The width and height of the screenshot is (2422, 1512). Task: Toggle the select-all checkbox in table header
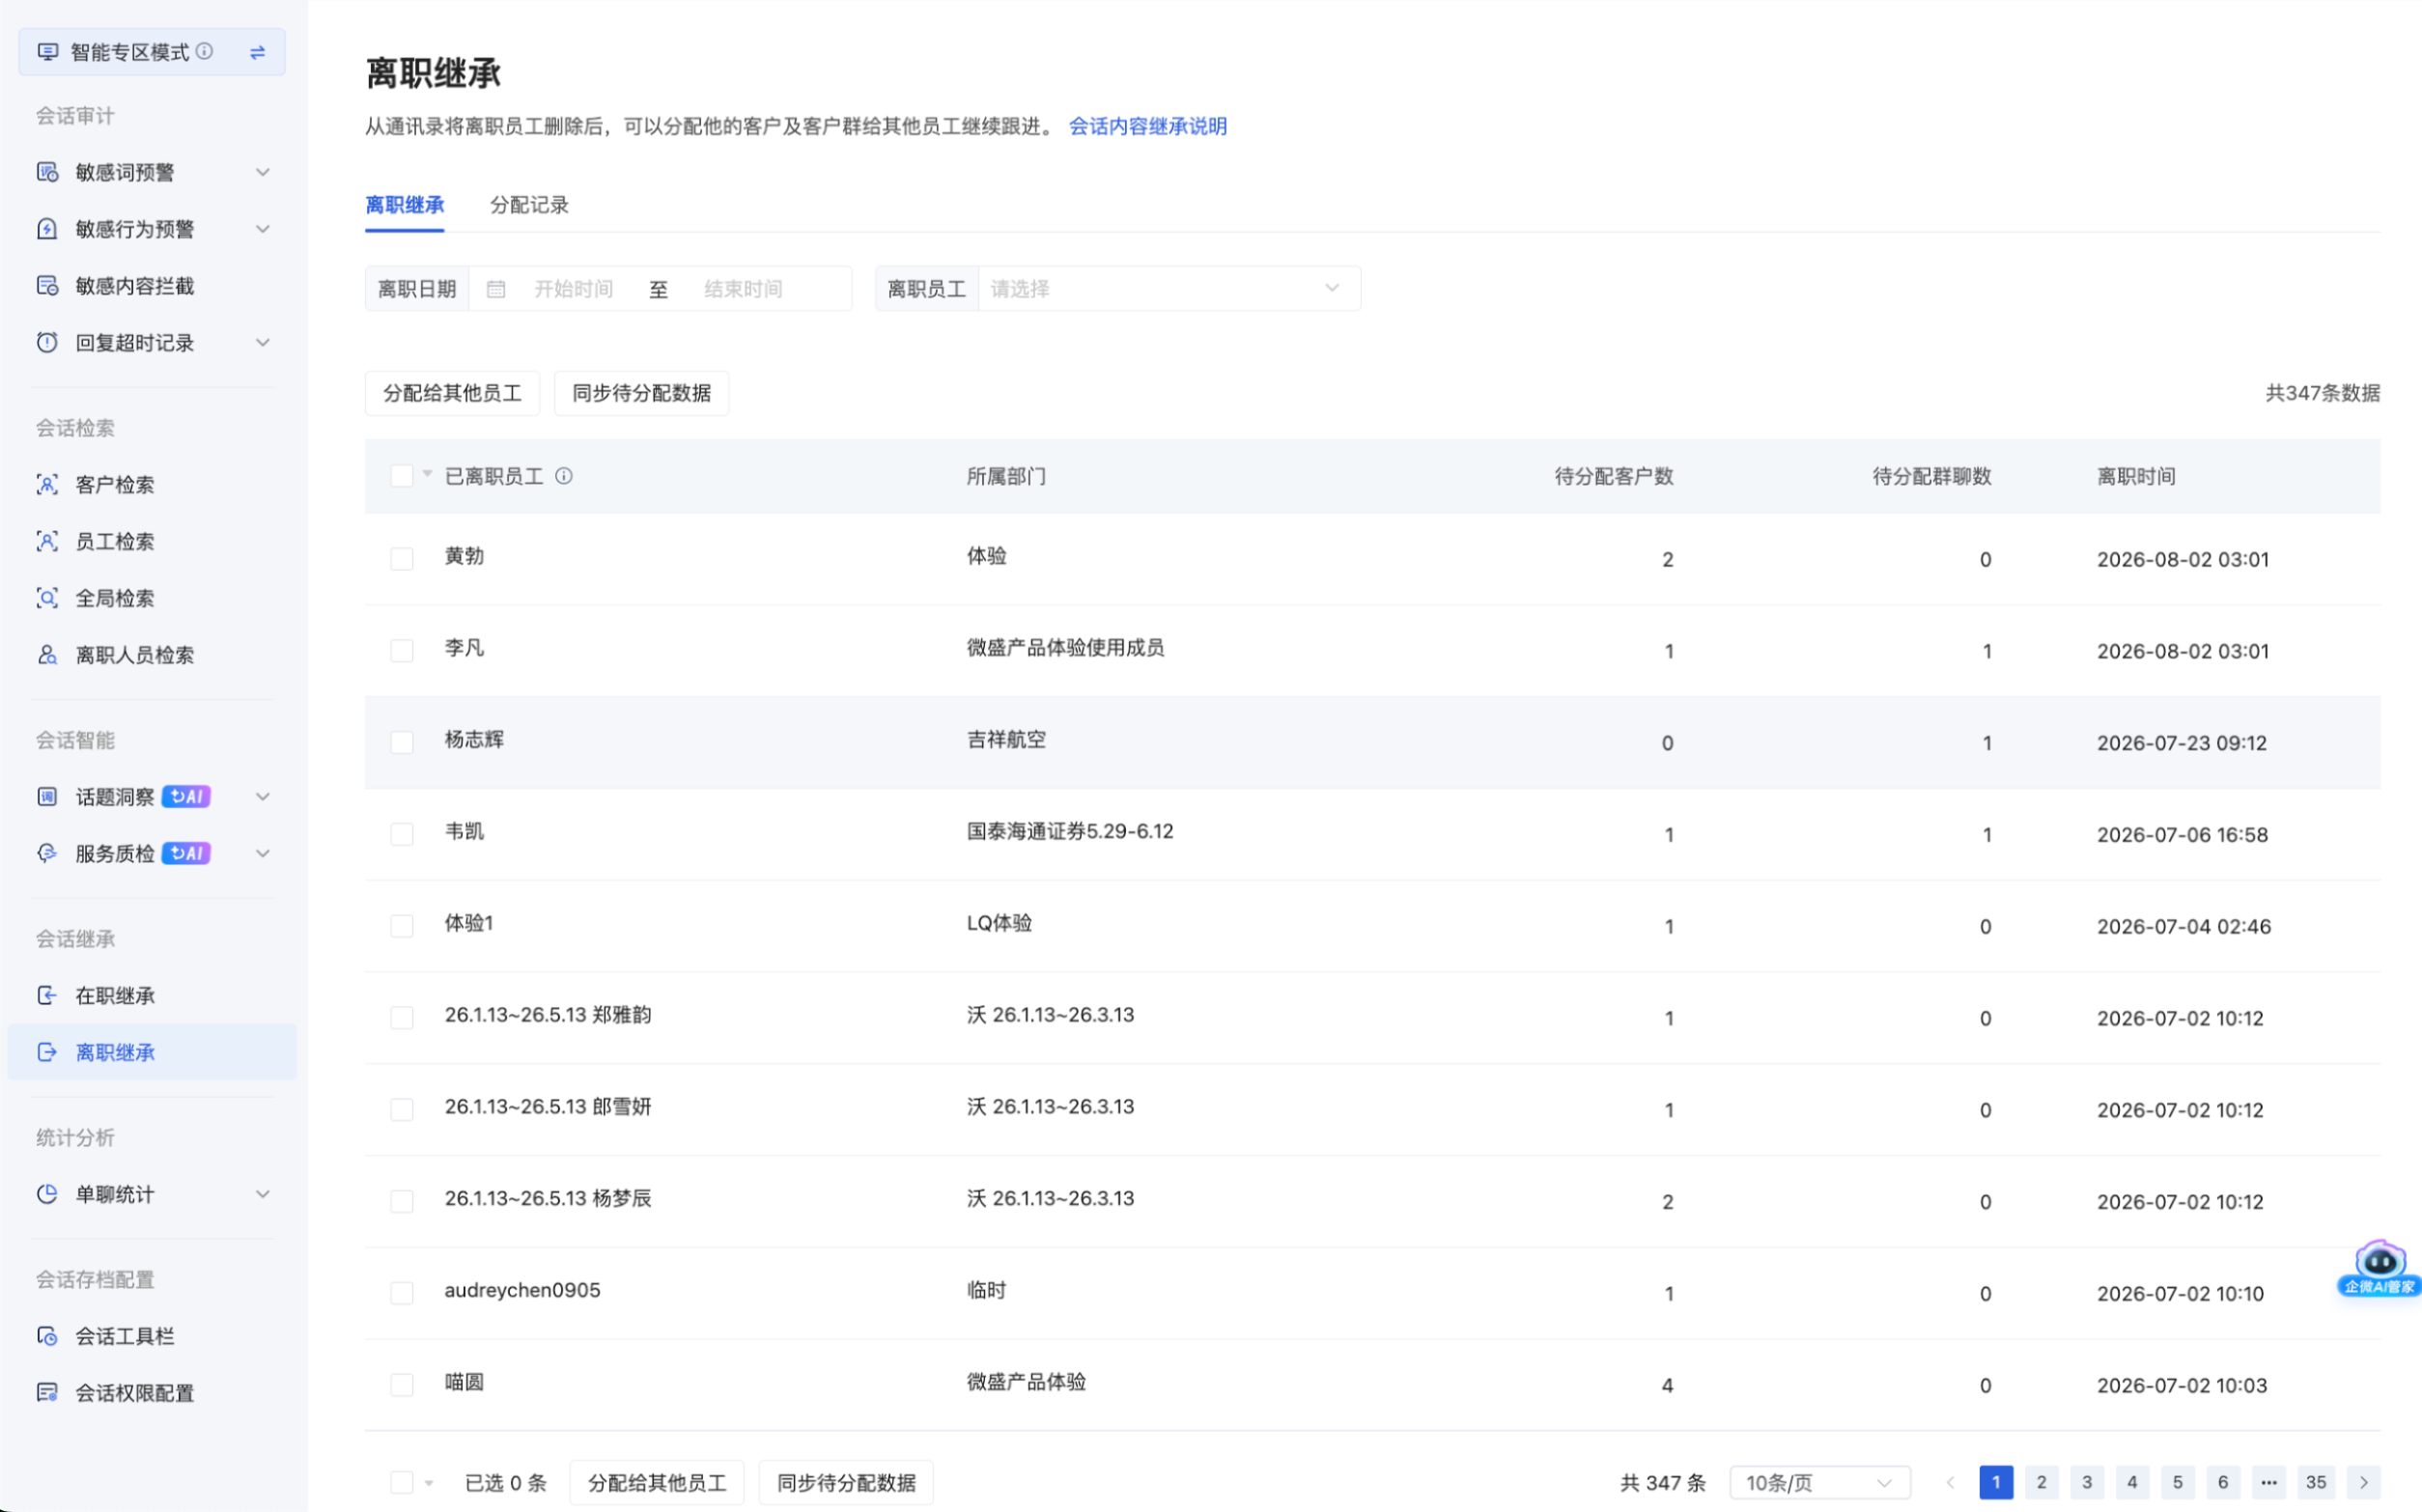click(x=402, y=476)
